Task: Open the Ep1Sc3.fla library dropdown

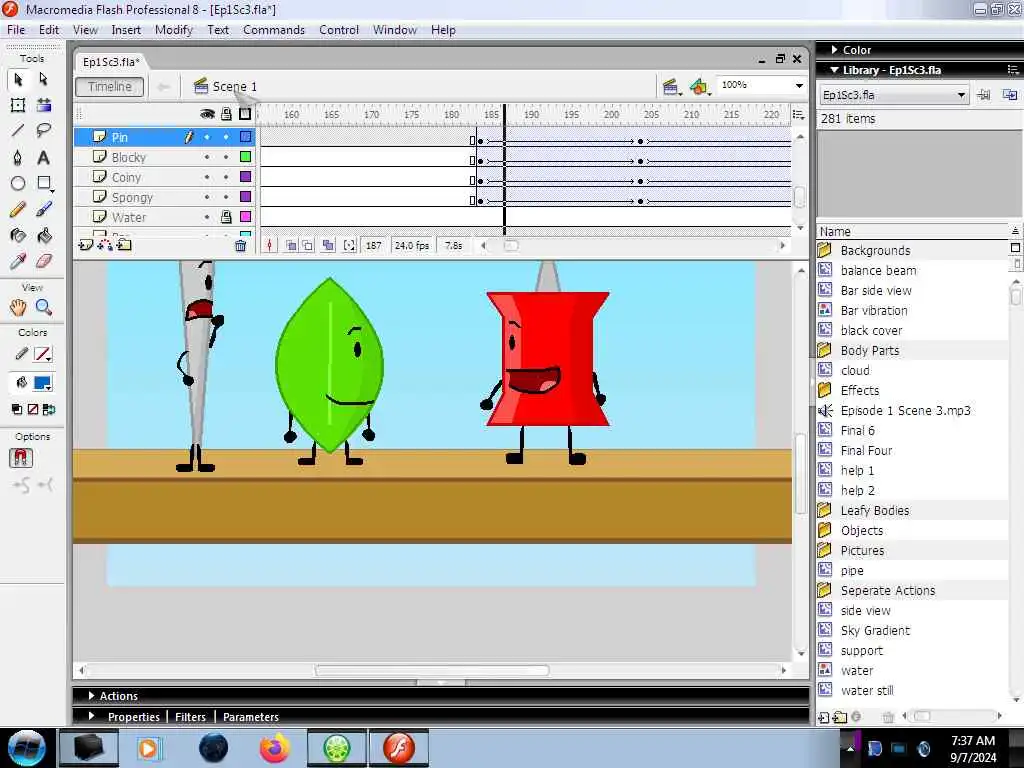Action: 893,95
